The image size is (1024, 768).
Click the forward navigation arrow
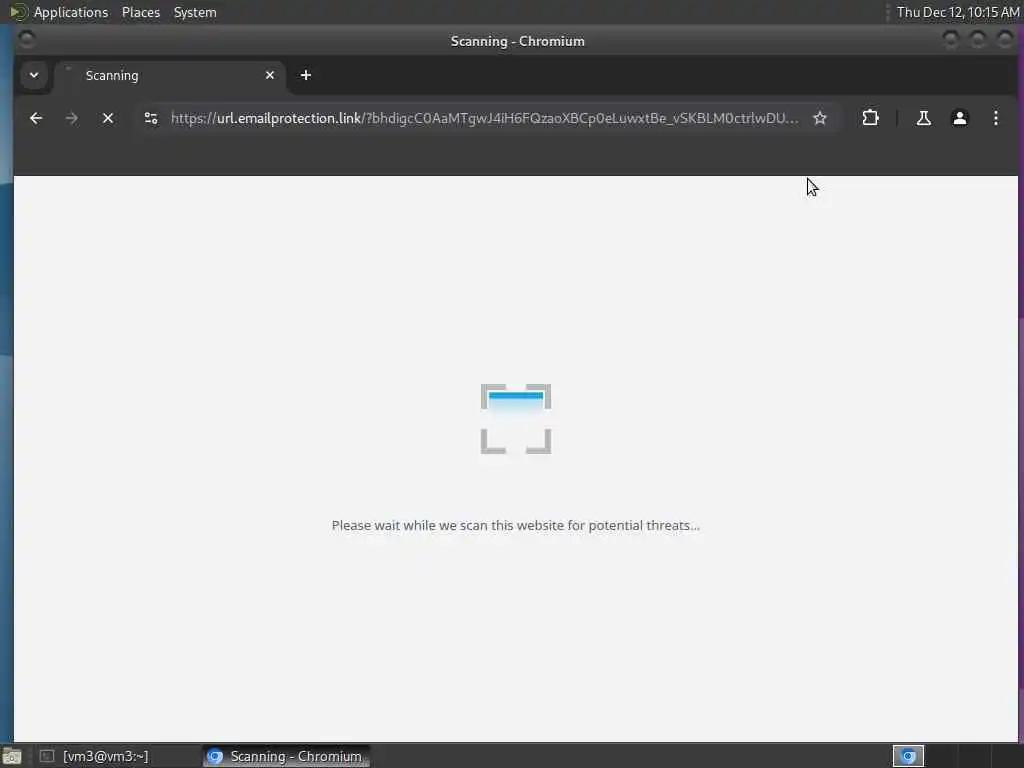(x=72, y=118)
